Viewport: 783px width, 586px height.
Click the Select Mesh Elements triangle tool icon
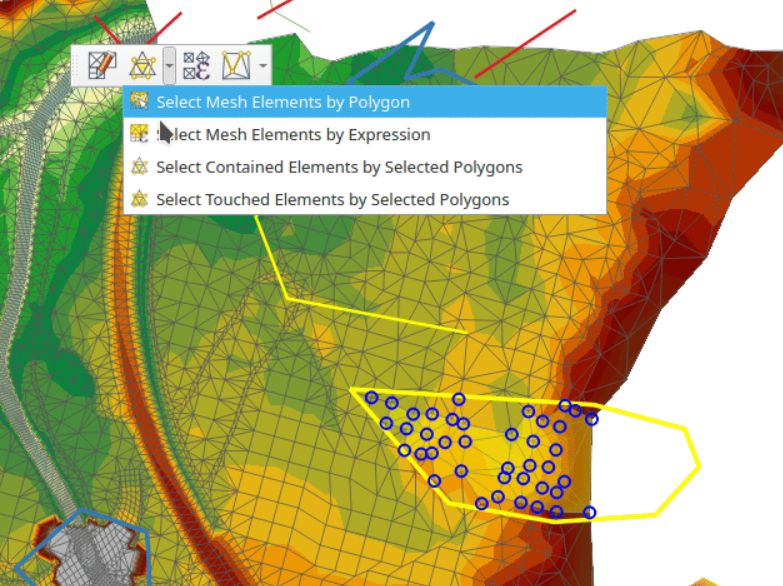point(142,65)
